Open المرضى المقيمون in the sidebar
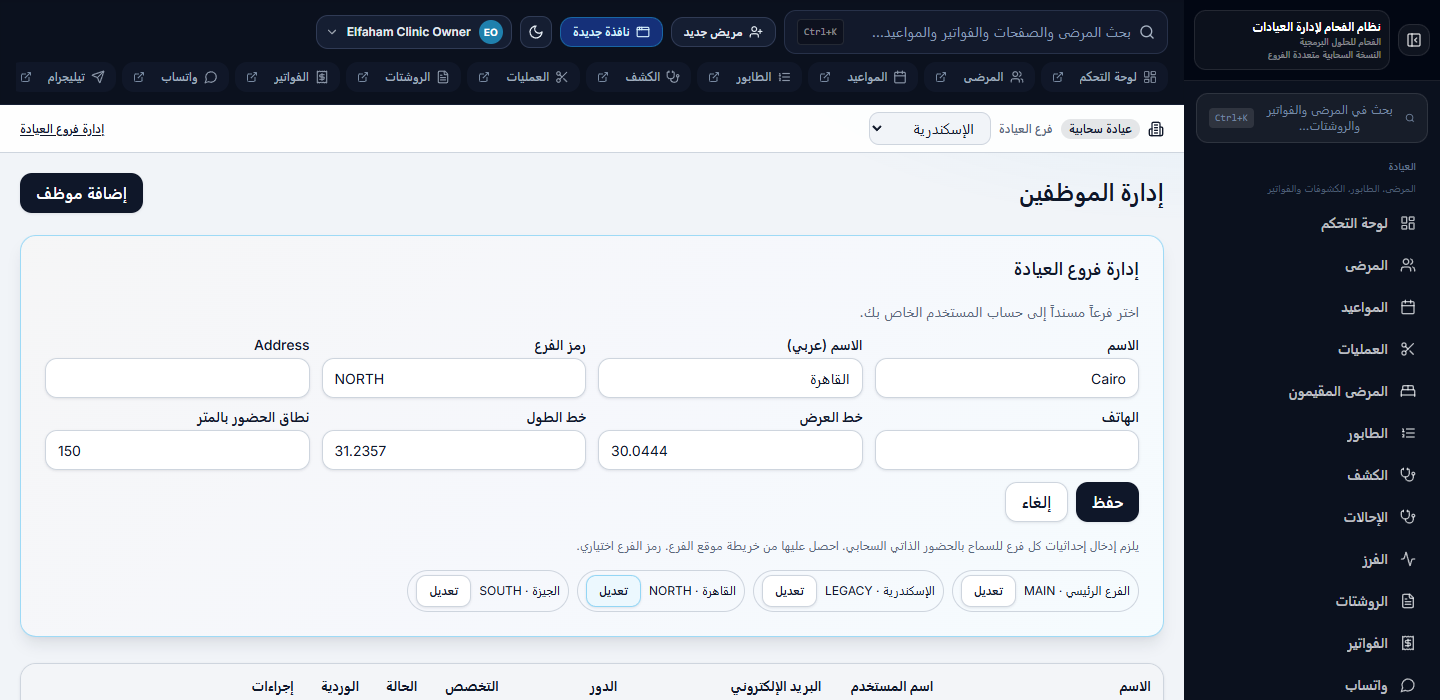Viewport: 1440px width, 700px height. pyautogui.click(x=1312, y=391)
